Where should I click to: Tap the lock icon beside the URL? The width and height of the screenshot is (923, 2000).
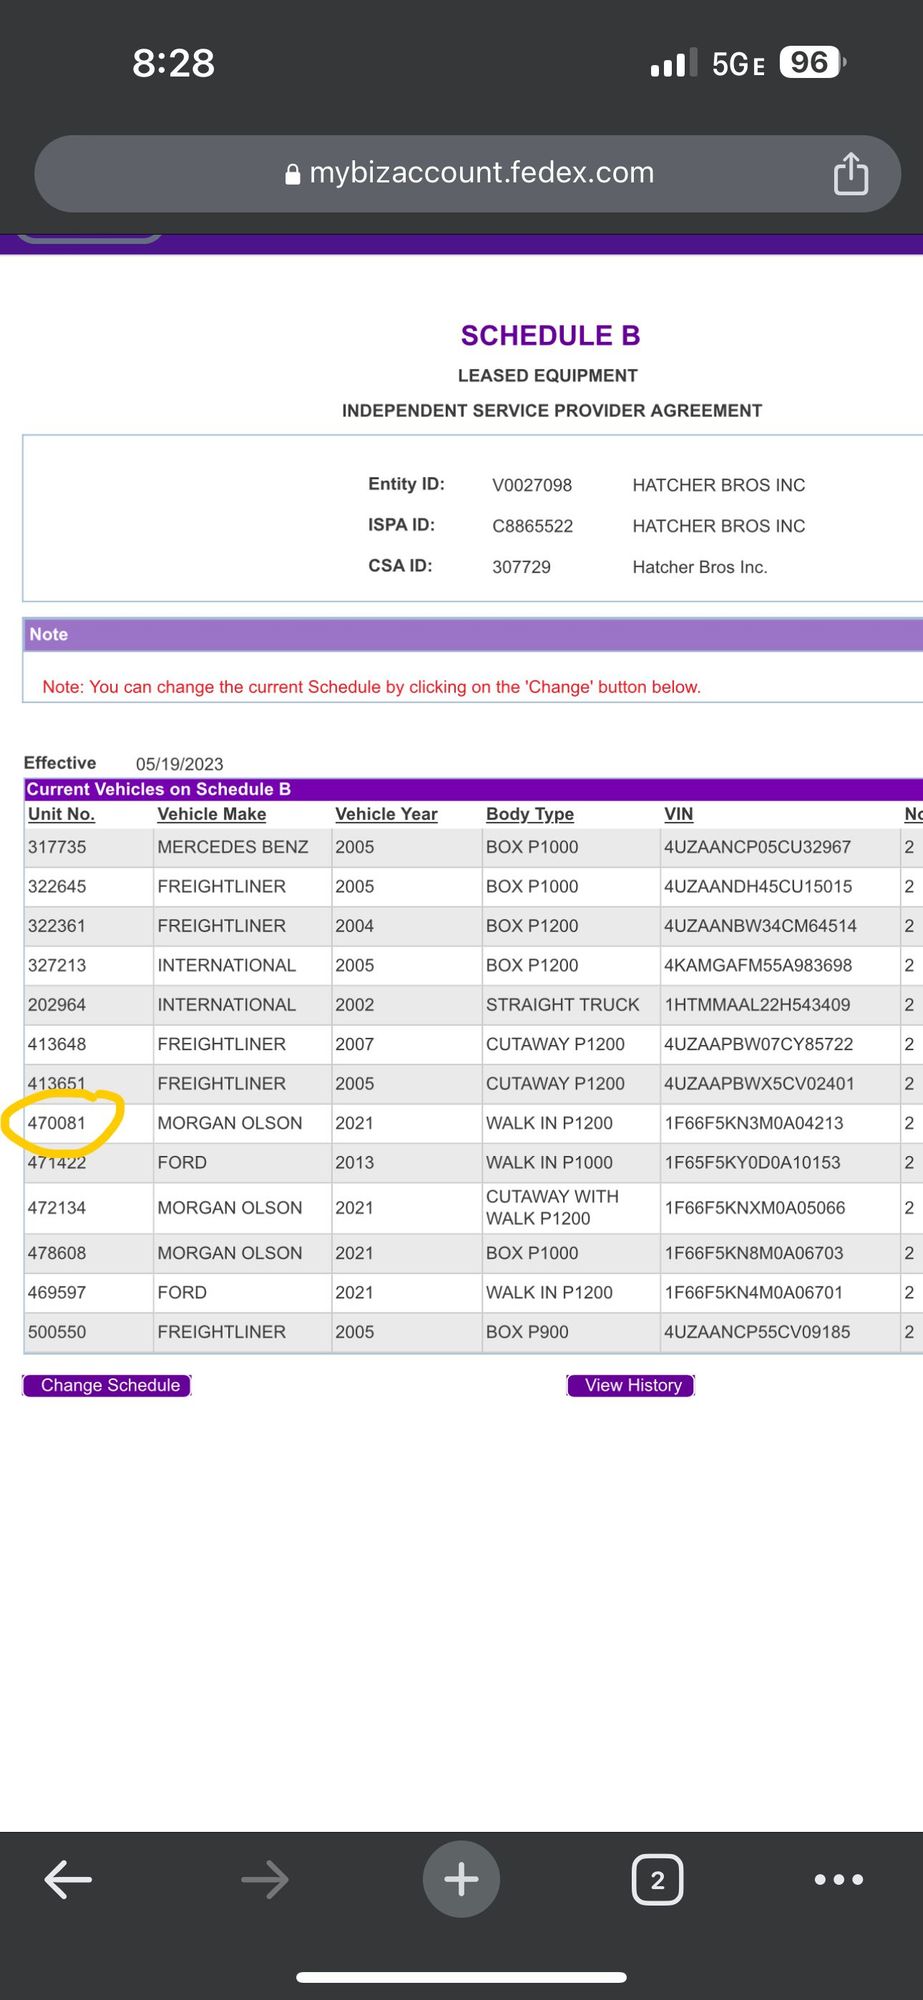[292, 175]
